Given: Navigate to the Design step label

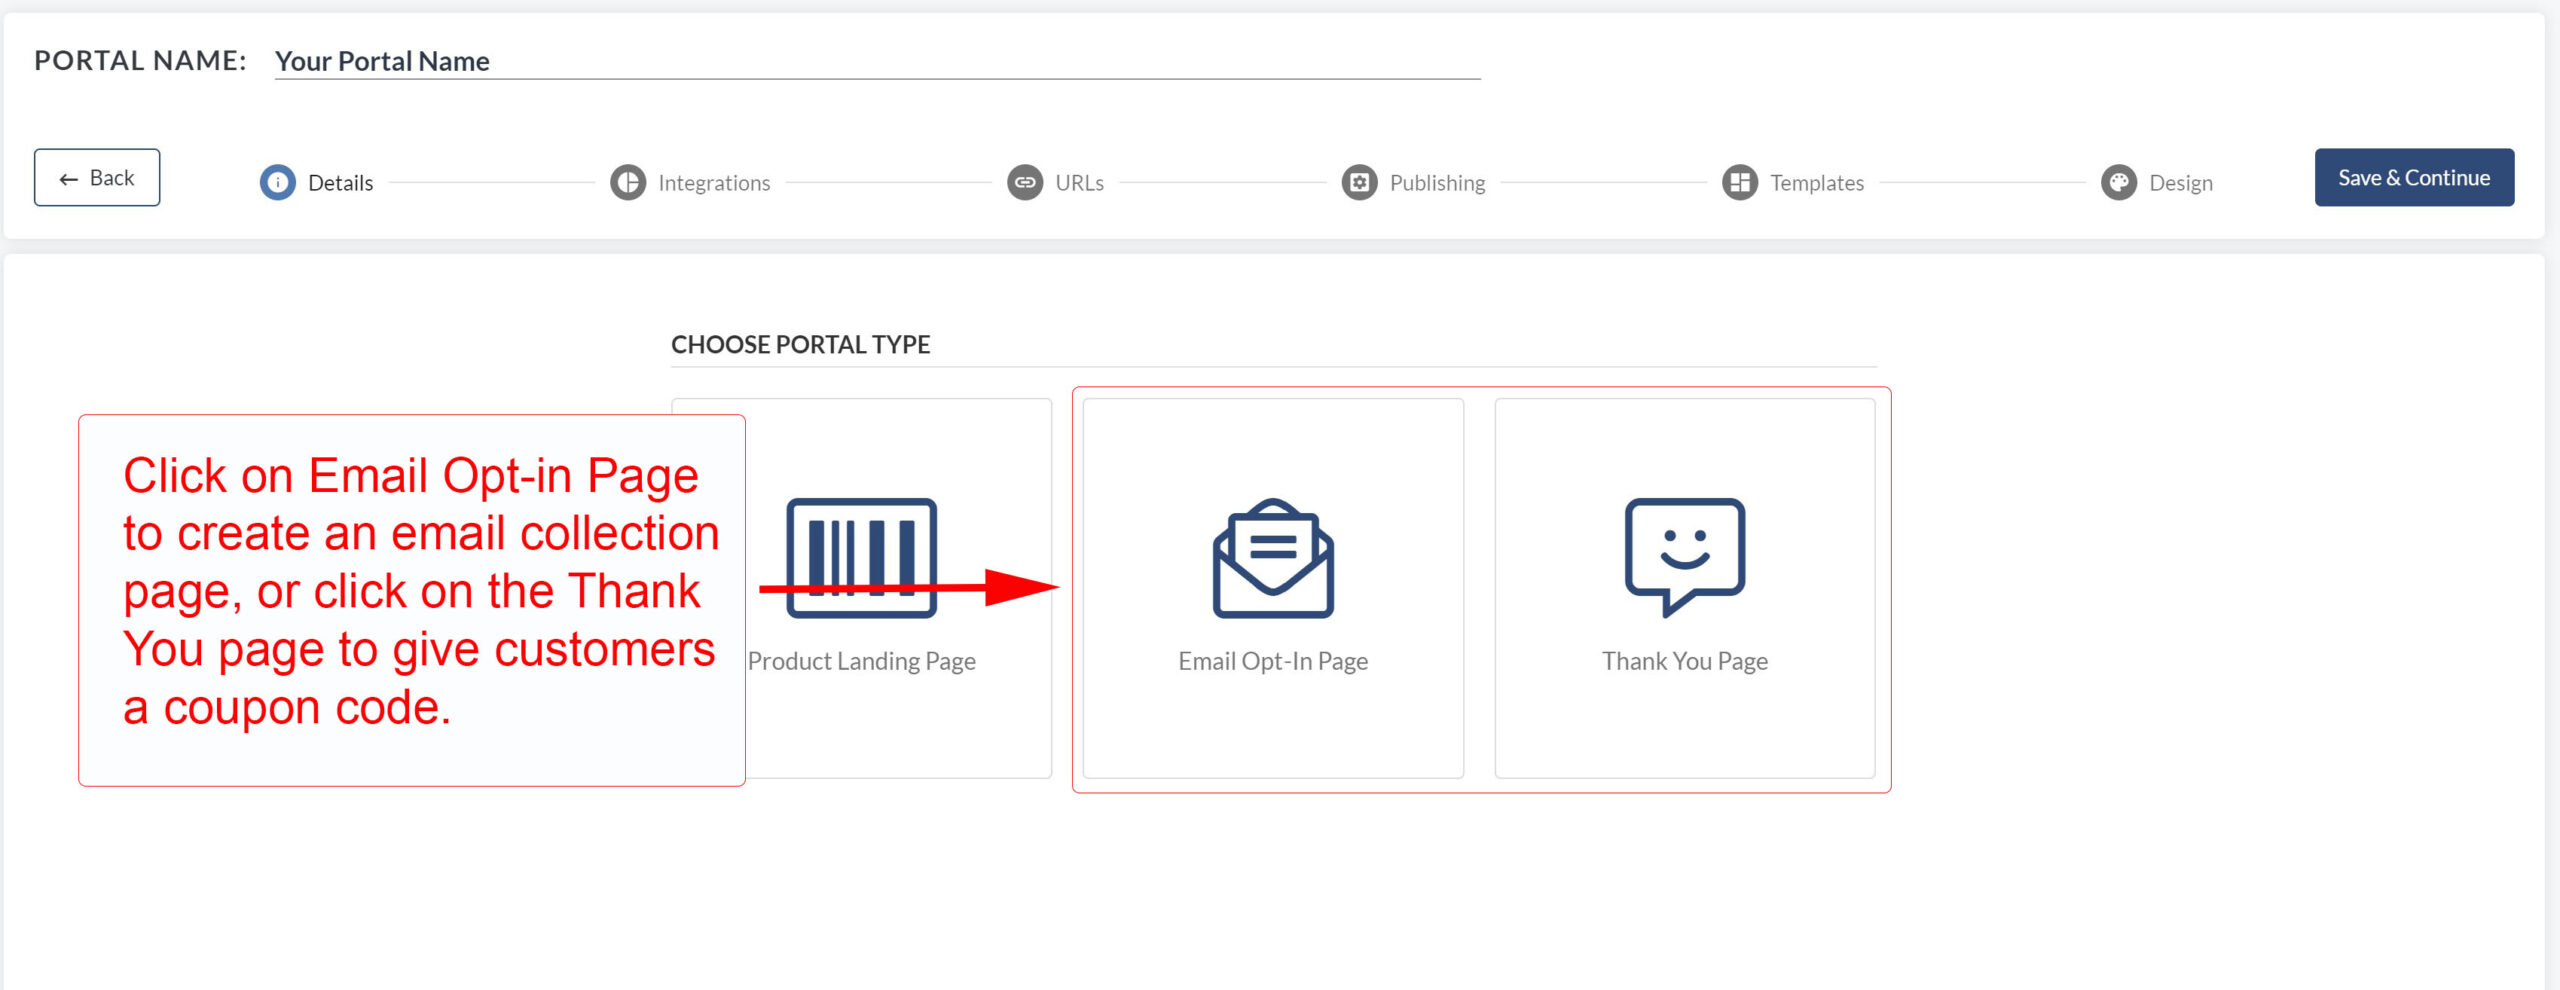Looking at the screenshot, I should tap(2180, 183).
